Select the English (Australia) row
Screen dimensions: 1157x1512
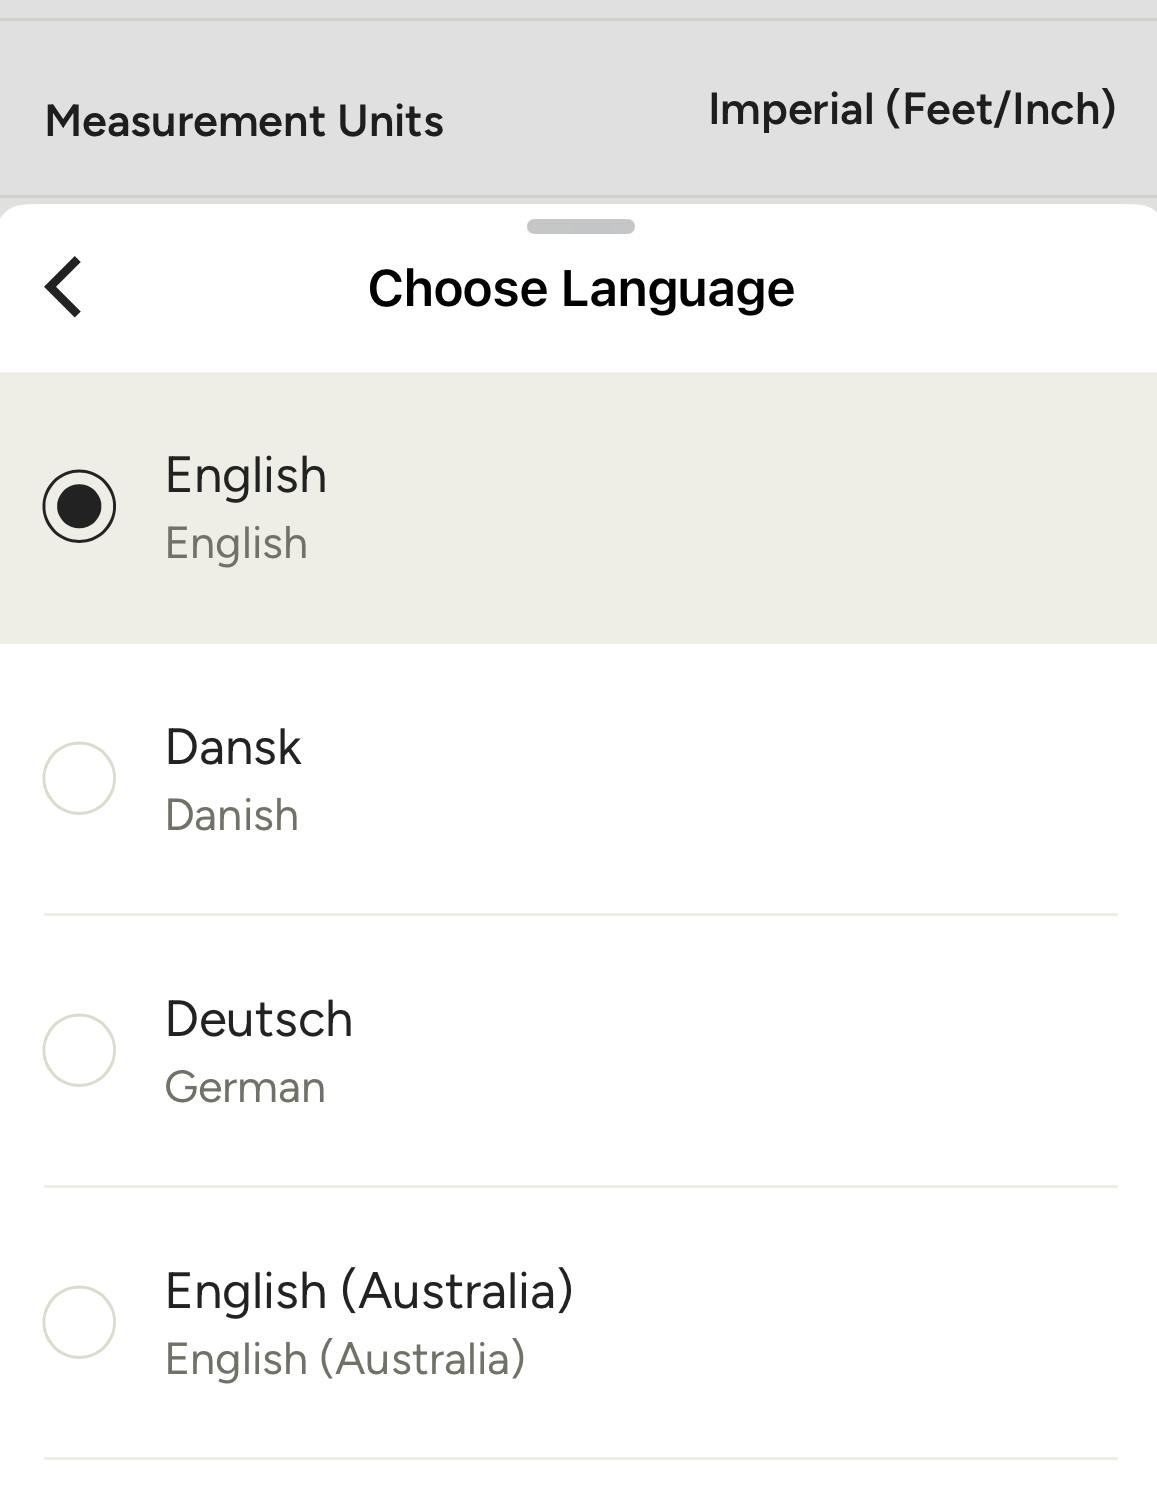[369, 1292]
